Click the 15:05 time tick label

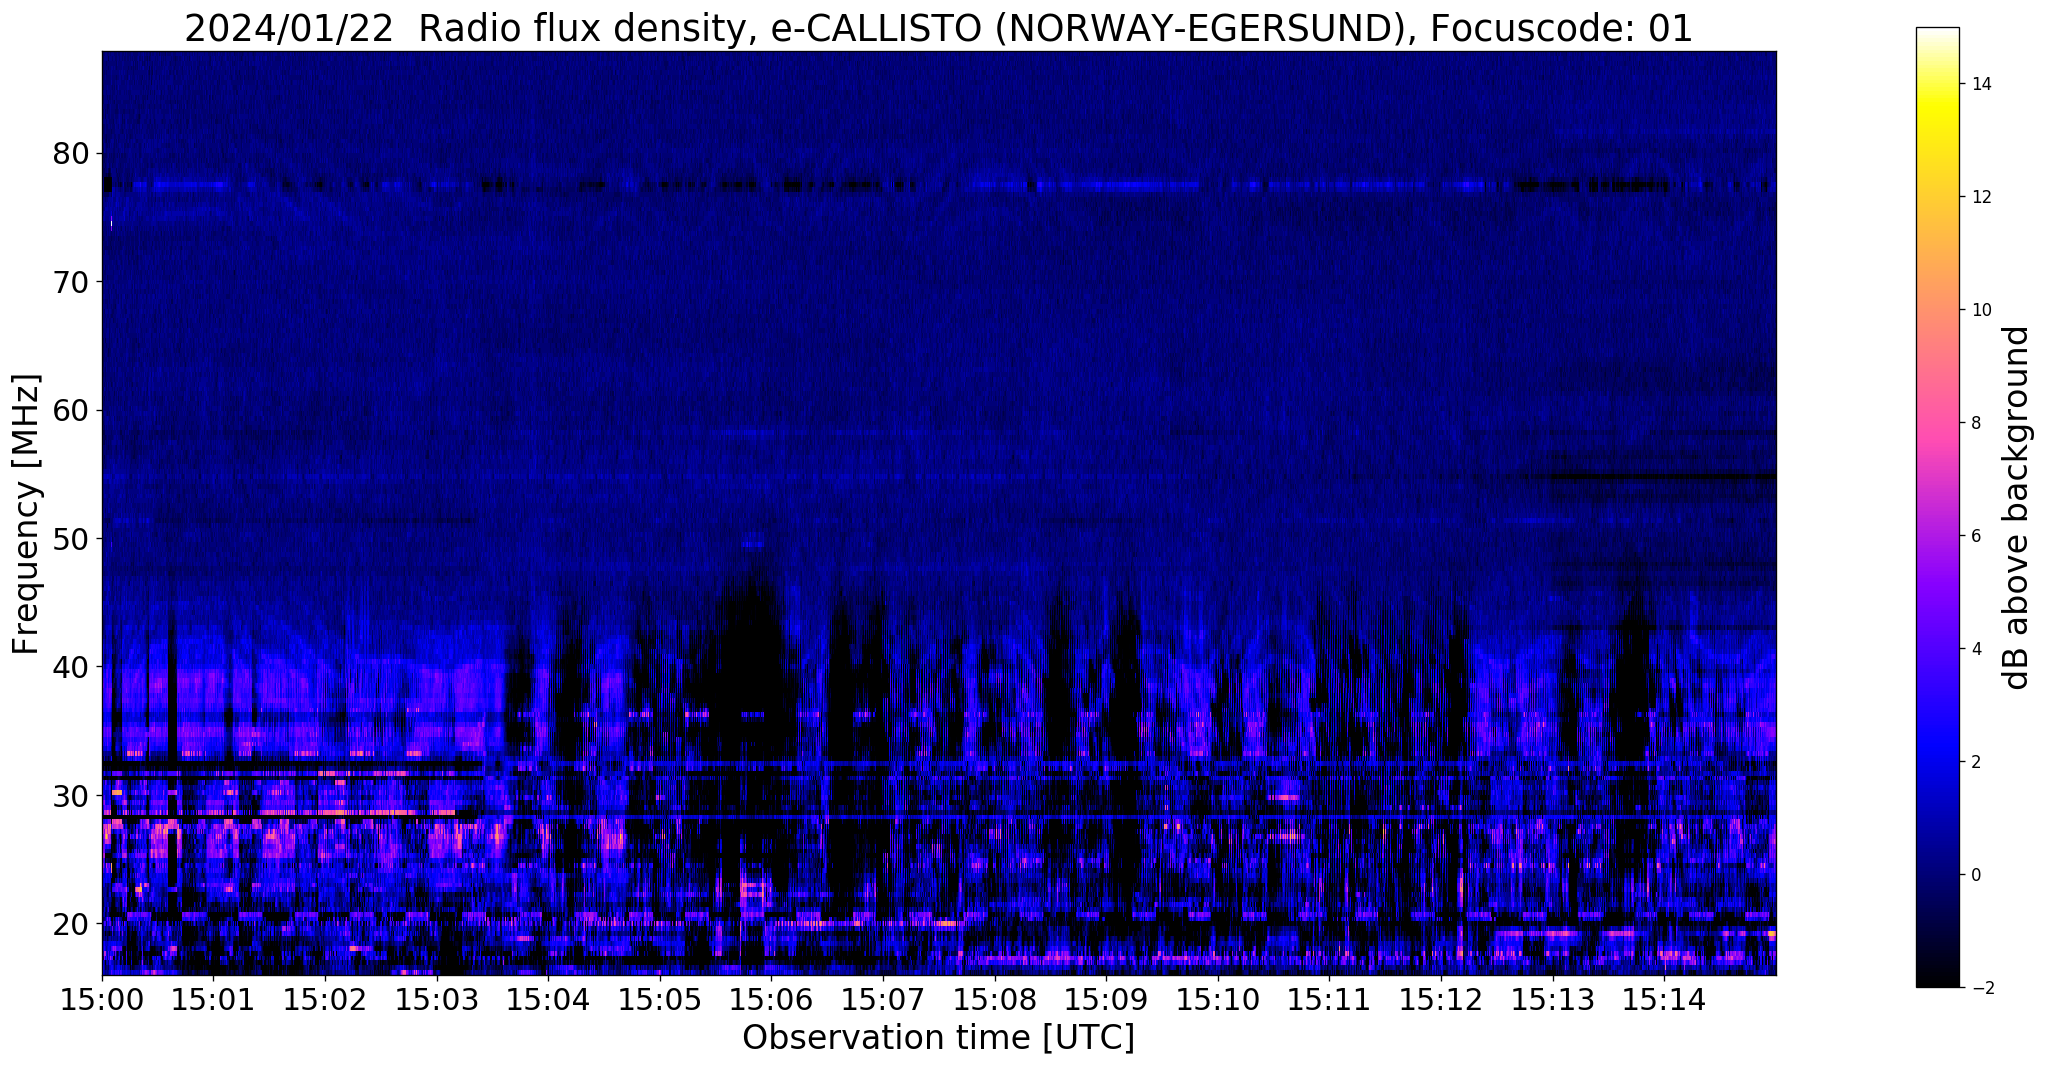pos(660,1000)
